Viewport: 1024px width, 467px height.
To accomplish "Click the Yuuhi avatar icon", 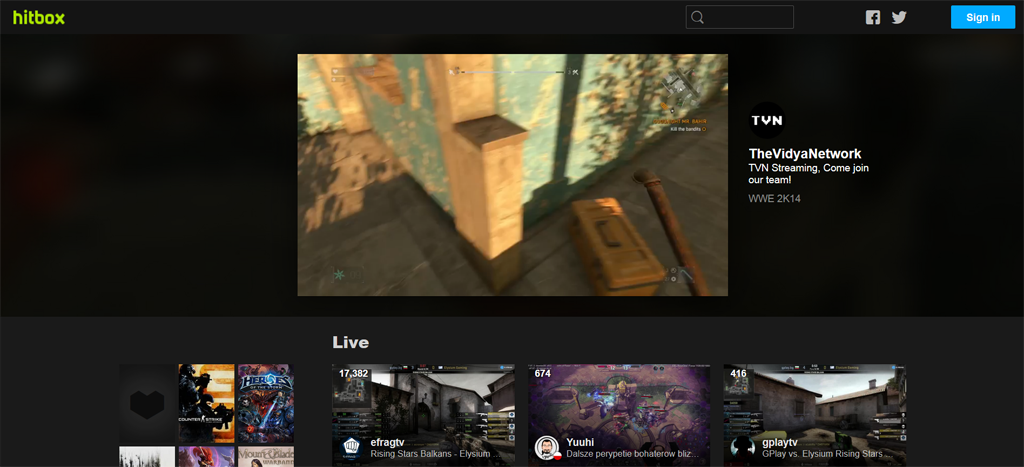I will pyautogui.click(x=547, y=447).
